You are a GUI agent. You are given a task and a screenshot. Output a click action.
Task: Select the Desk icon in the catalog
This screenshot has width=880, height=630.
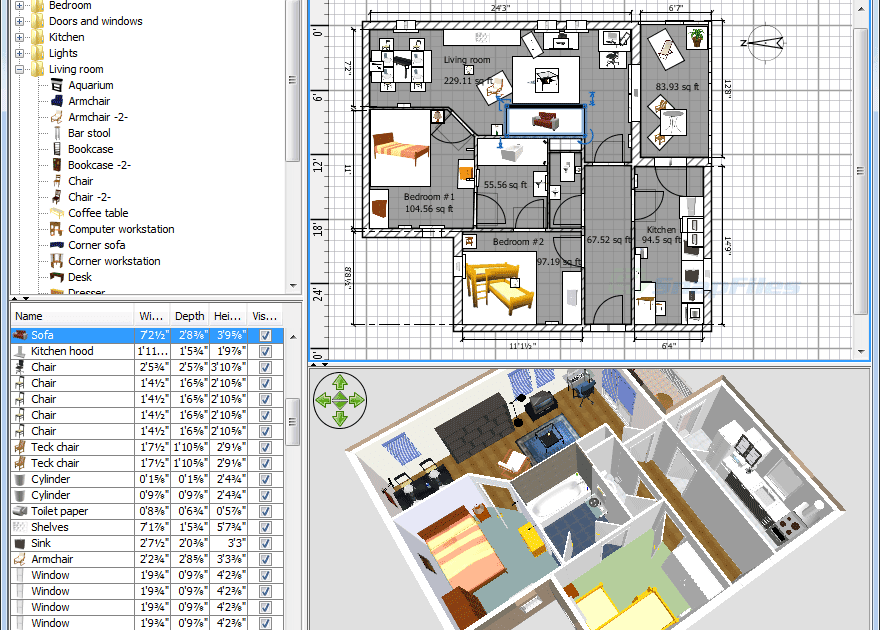coord(56,277)
